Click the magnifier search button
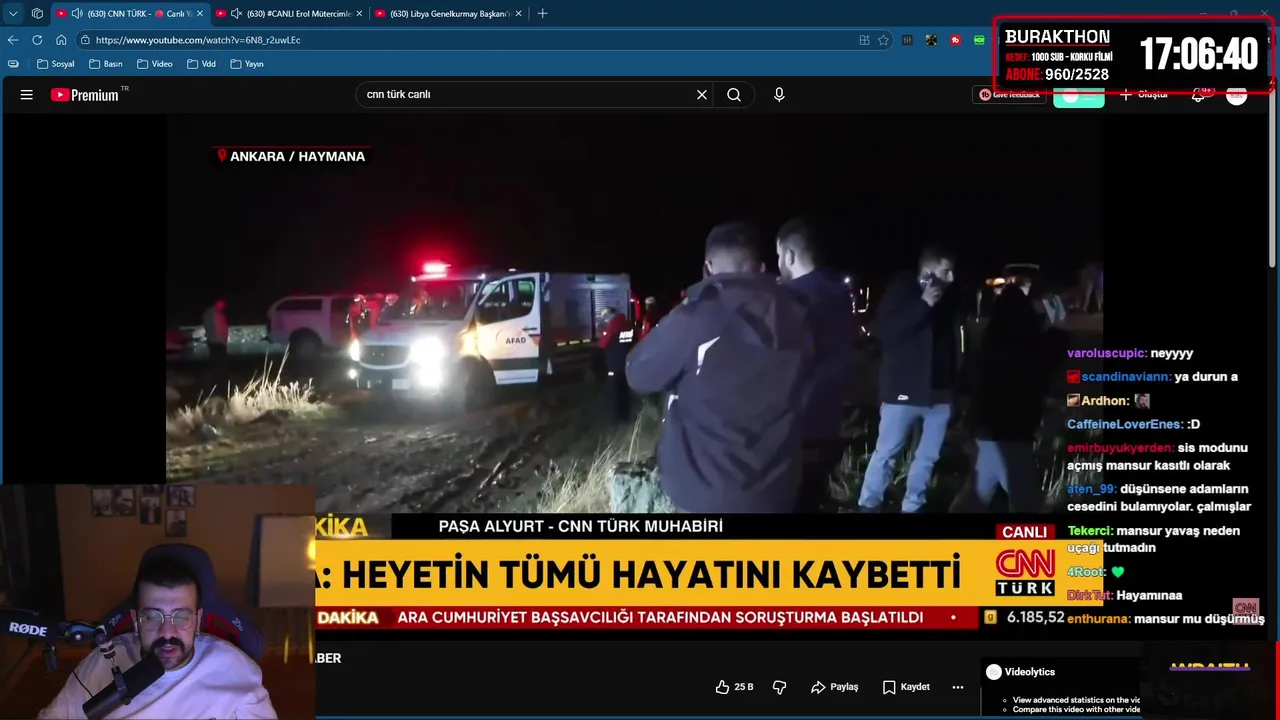Screen dimensions: 1280x720 (x=734, y=95)
